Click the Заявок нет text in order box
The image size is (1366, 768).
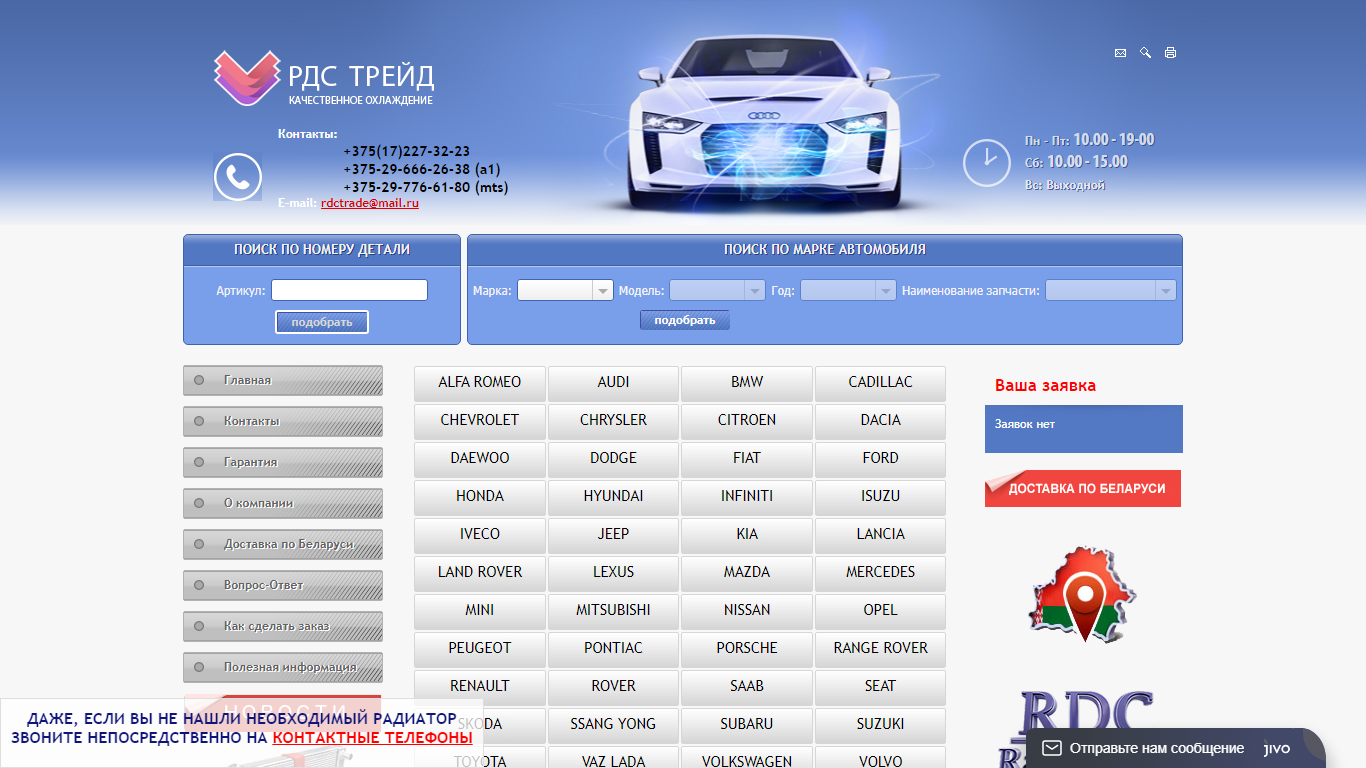pyautogui.click(x=1024, y=424)
